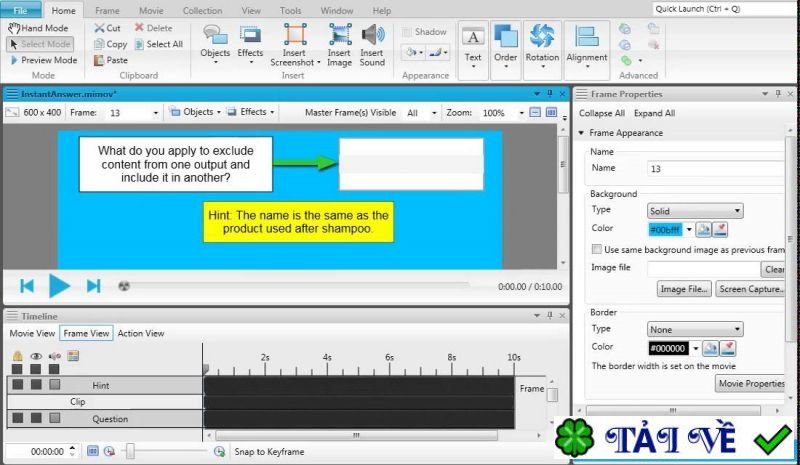
Task: Open the editor toolbar Effects dropdown
Action: (251, 112)
